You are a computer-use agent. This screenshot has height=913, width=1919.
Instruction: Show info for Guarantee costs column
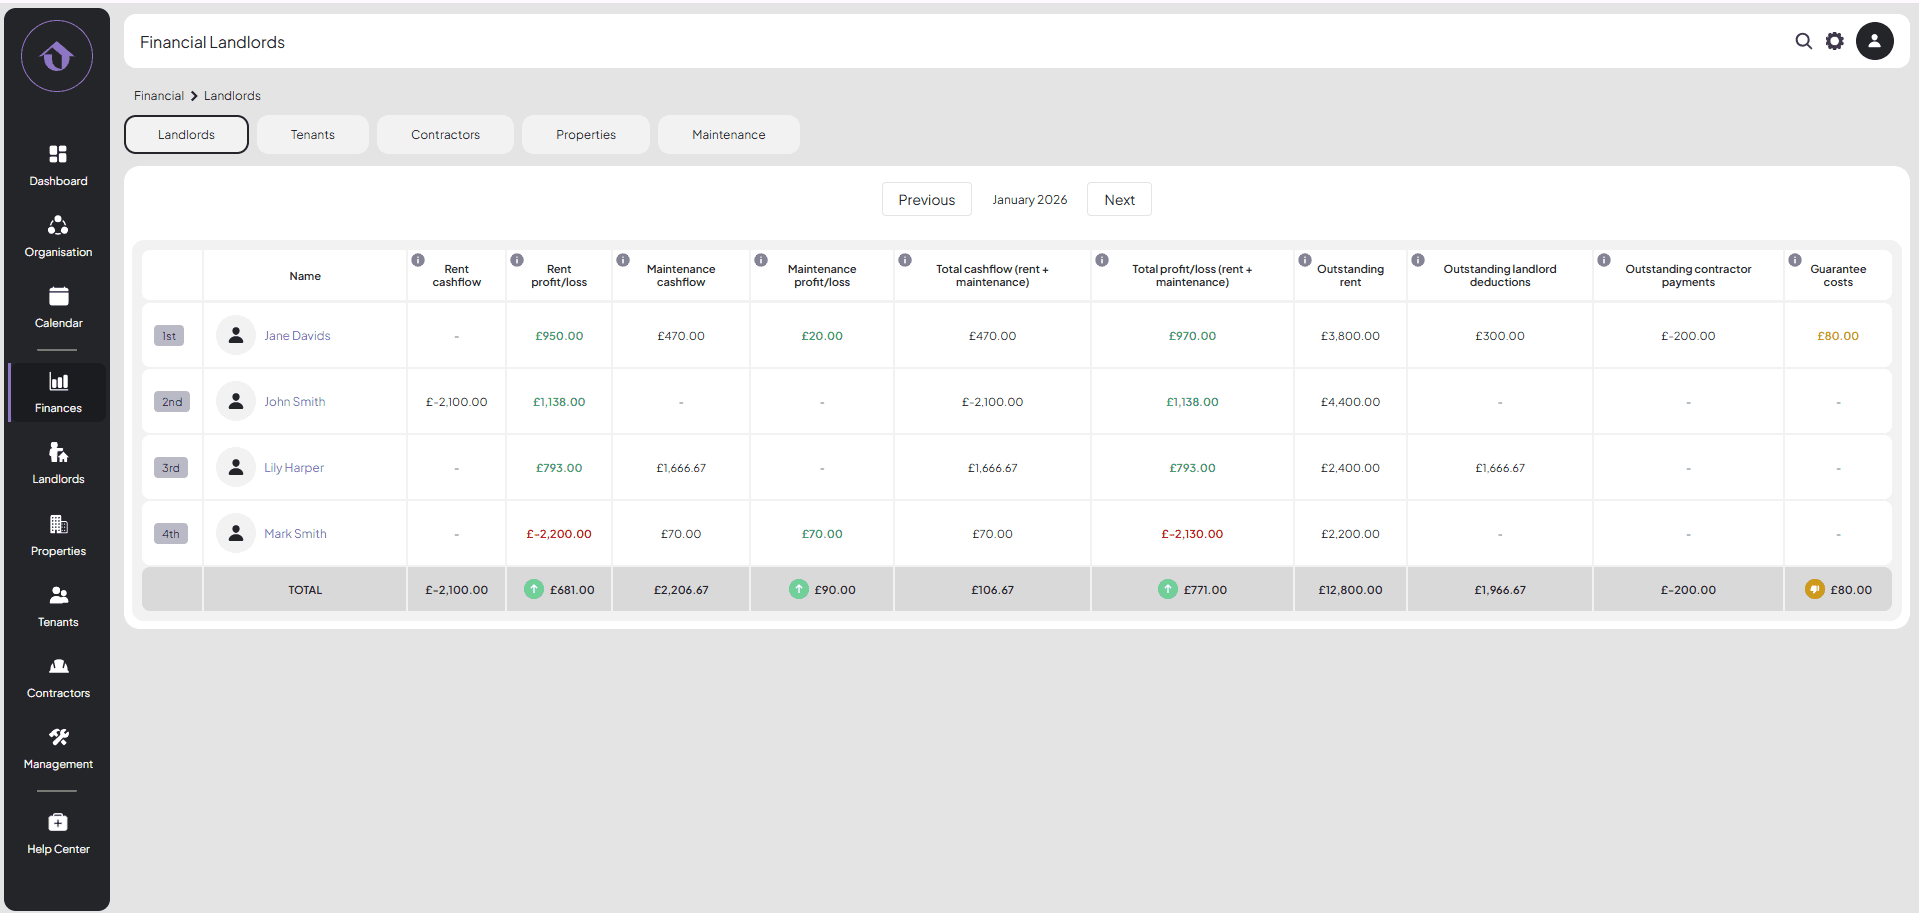pos(1795,260)
